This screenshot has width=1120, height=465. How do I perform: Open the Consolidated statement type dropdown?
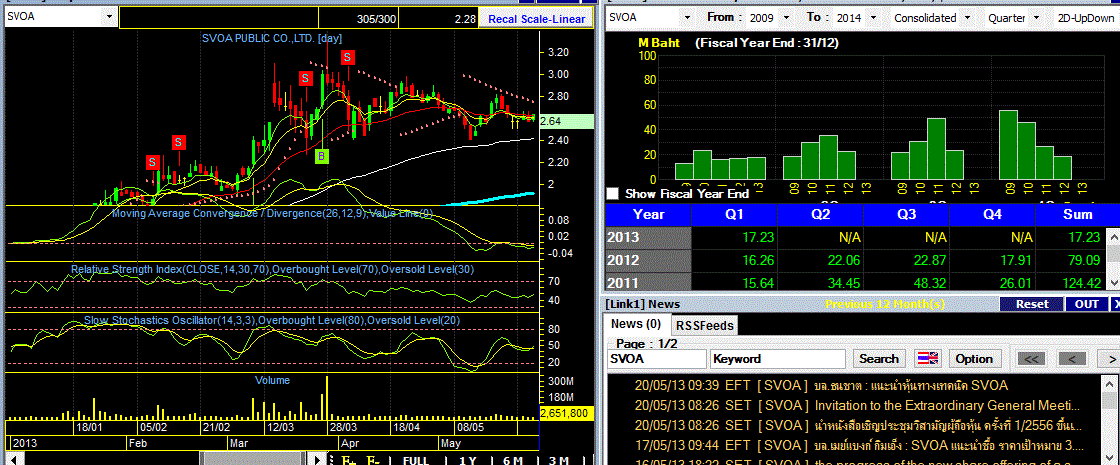967,17
